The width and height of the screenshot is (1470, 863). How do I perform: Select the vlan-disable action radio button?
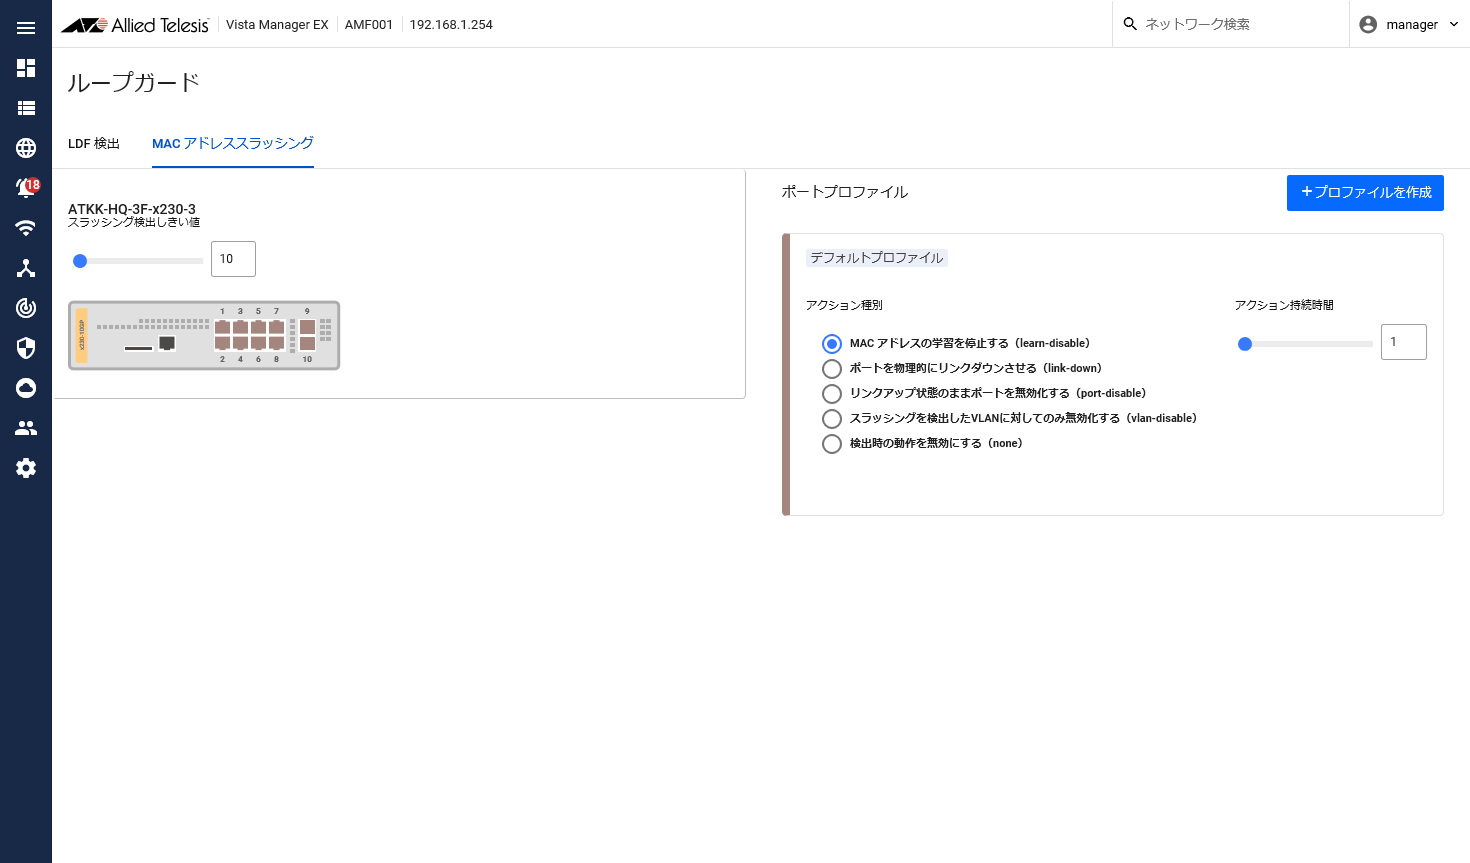click(x=832, y=419)
